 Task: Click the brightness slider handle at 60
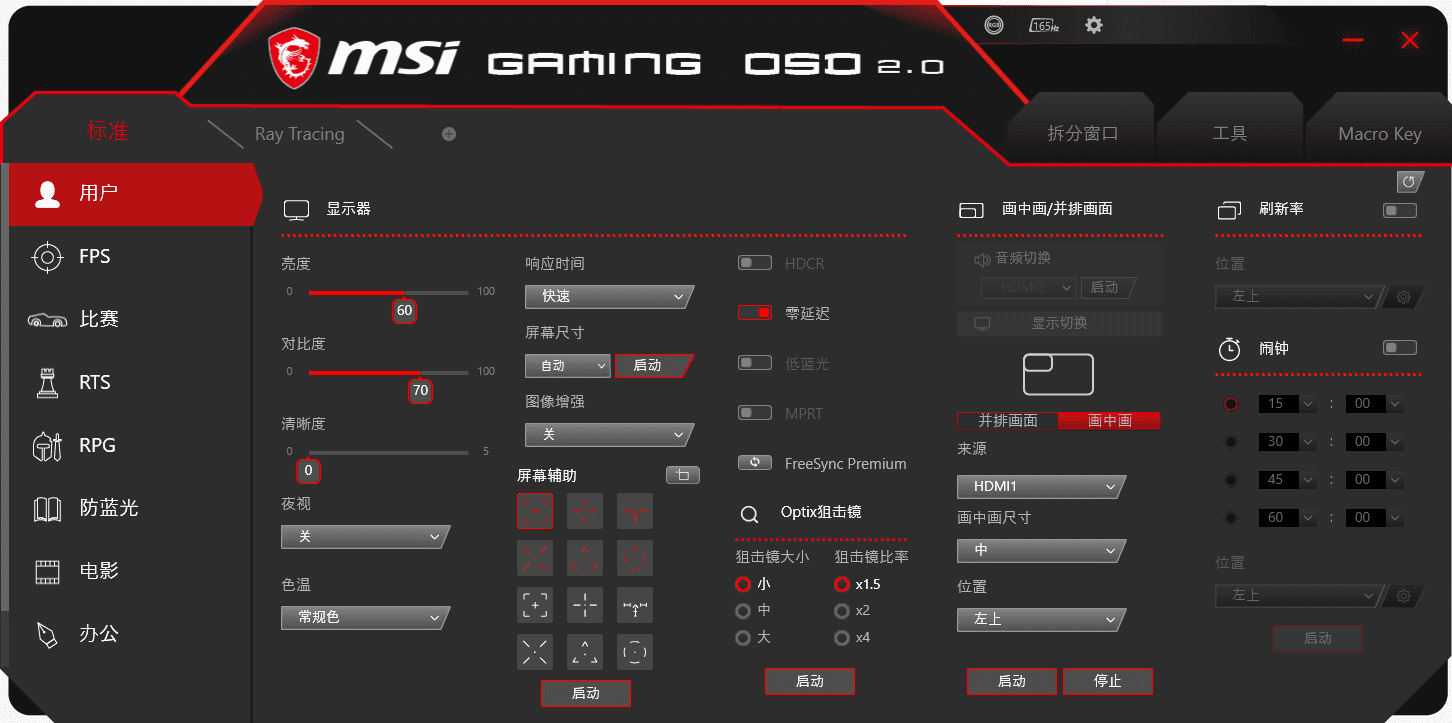404,310
